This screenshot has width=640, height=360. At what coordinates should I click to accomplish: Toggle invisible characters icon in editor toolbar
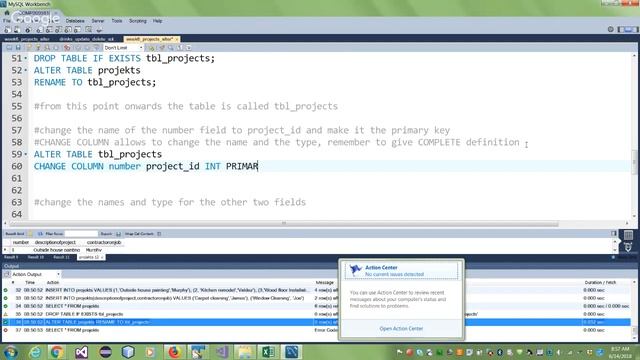click(x=180, y=48)
